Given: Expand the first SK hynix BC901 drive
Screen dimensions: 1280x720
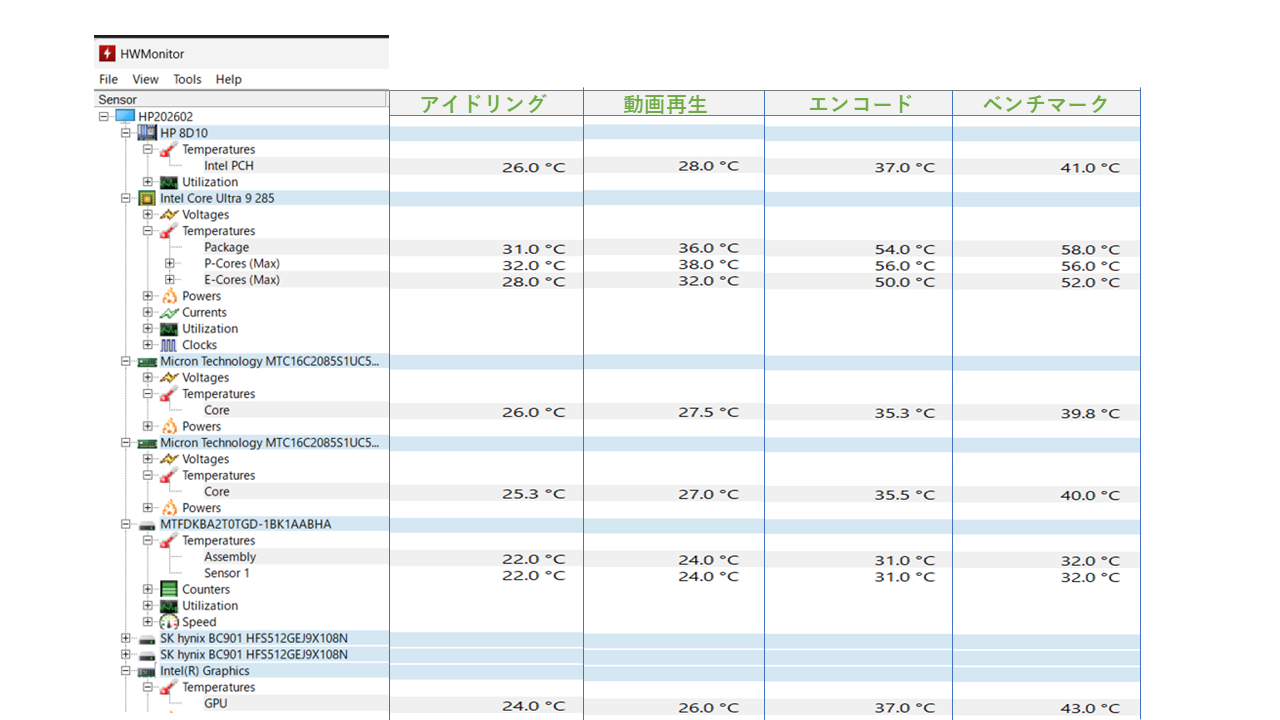Looking at the screenshot, I should 126,638.
